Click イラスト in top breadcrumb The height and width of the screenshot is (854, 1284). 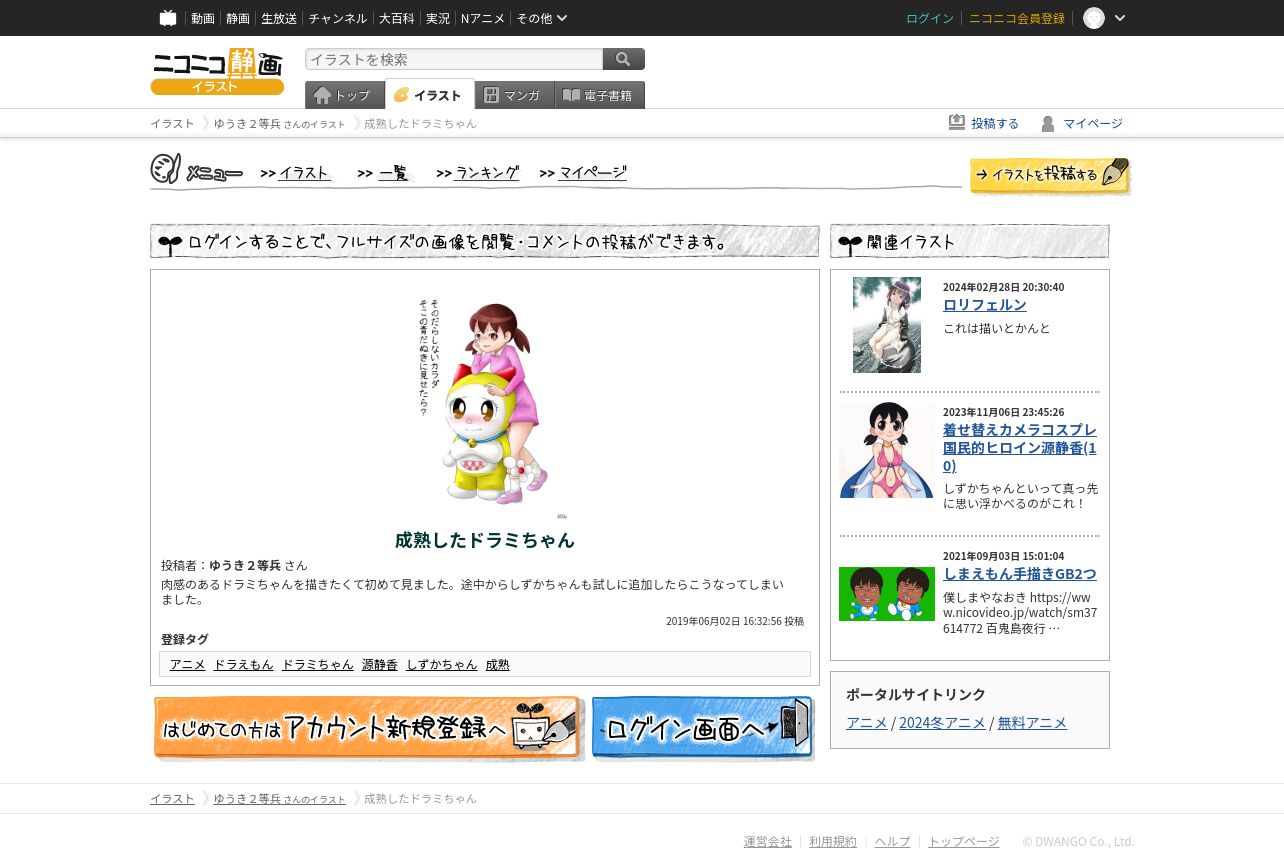pos(173,123)
